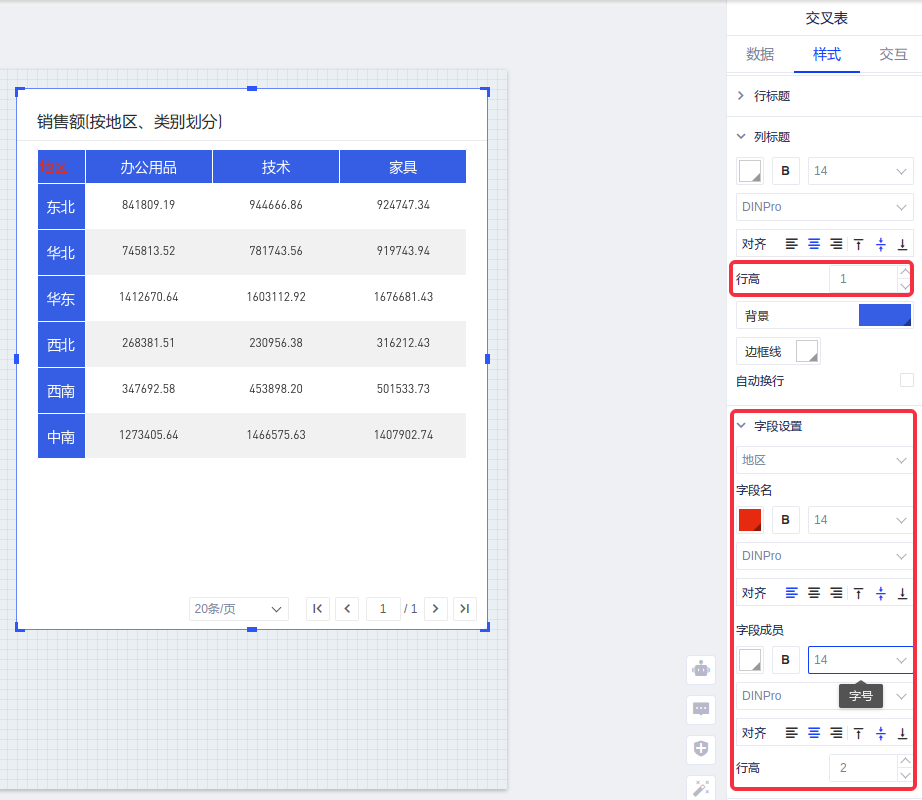This screenshot has height=800, width=922.
Task: Click the 边框线 border color button
Action: tap(806, 351)
